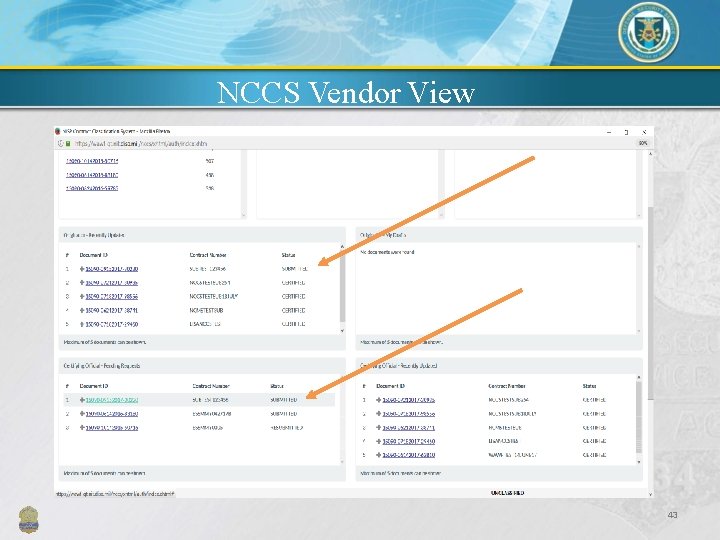
Task: Click 'Contract Number' header in Originator Recently Updated
Action: click(208, 255)
